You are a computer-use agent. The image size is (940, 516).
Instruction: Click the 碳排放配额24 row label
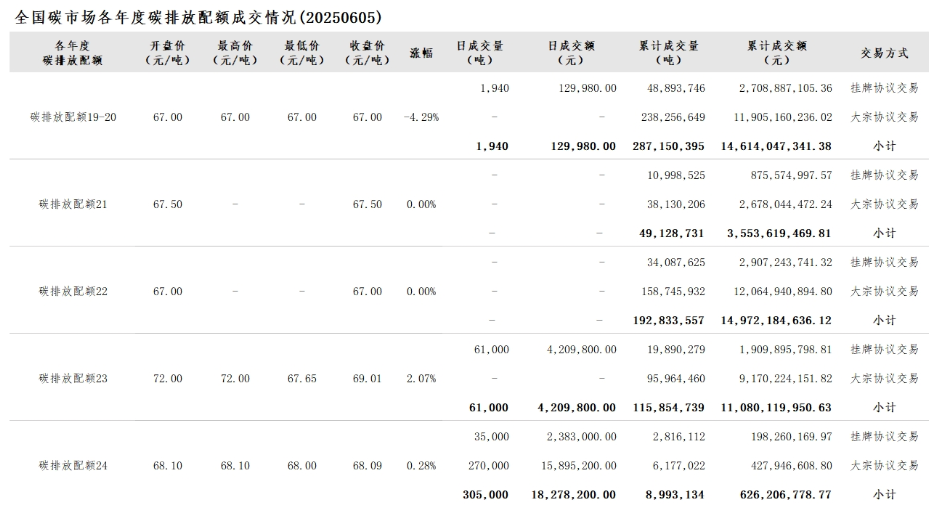(73, 466)
